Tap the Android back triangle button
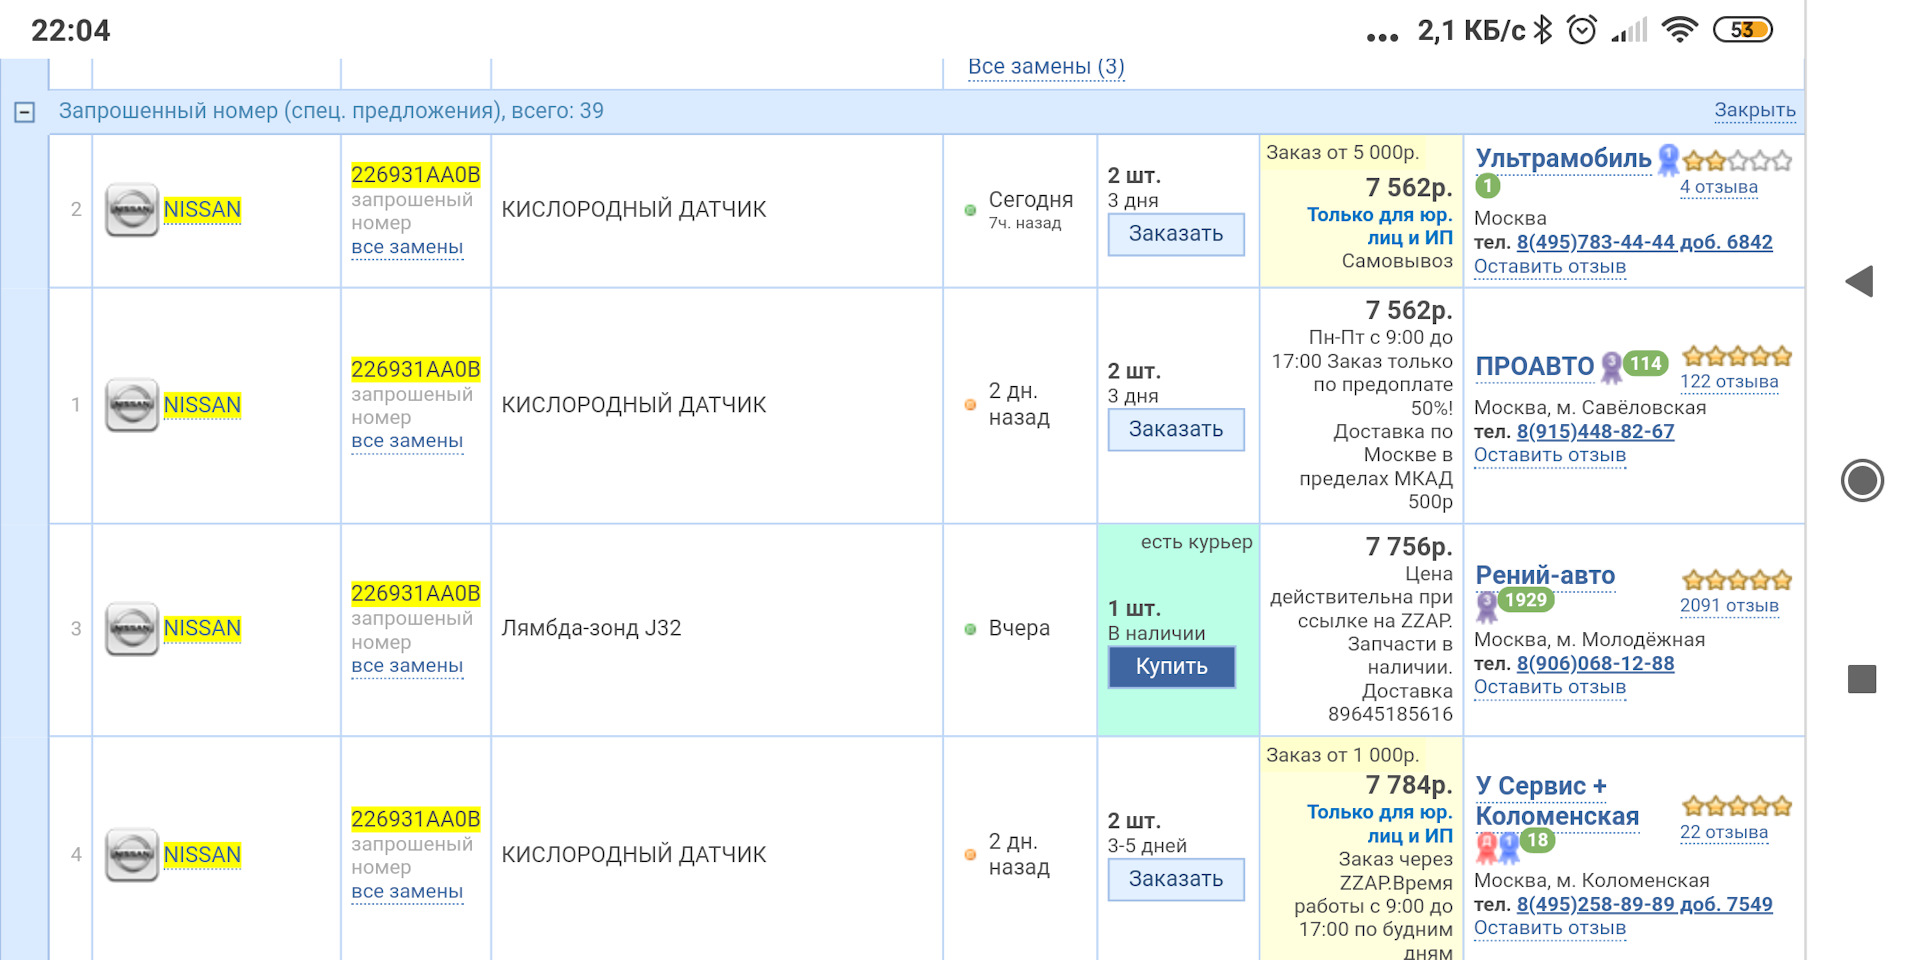The image size is (1920, 960). coord(1859,281)
